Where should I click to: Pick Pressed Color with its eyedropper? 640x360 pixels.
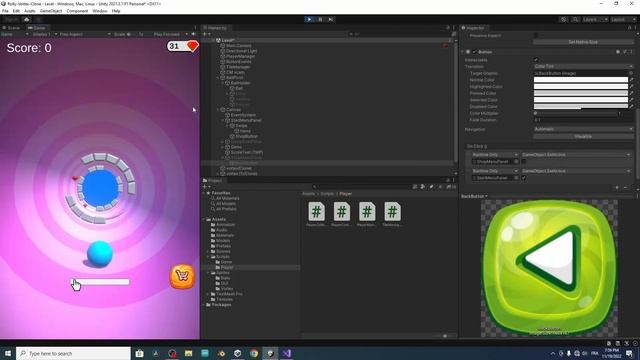coord(631,93)
